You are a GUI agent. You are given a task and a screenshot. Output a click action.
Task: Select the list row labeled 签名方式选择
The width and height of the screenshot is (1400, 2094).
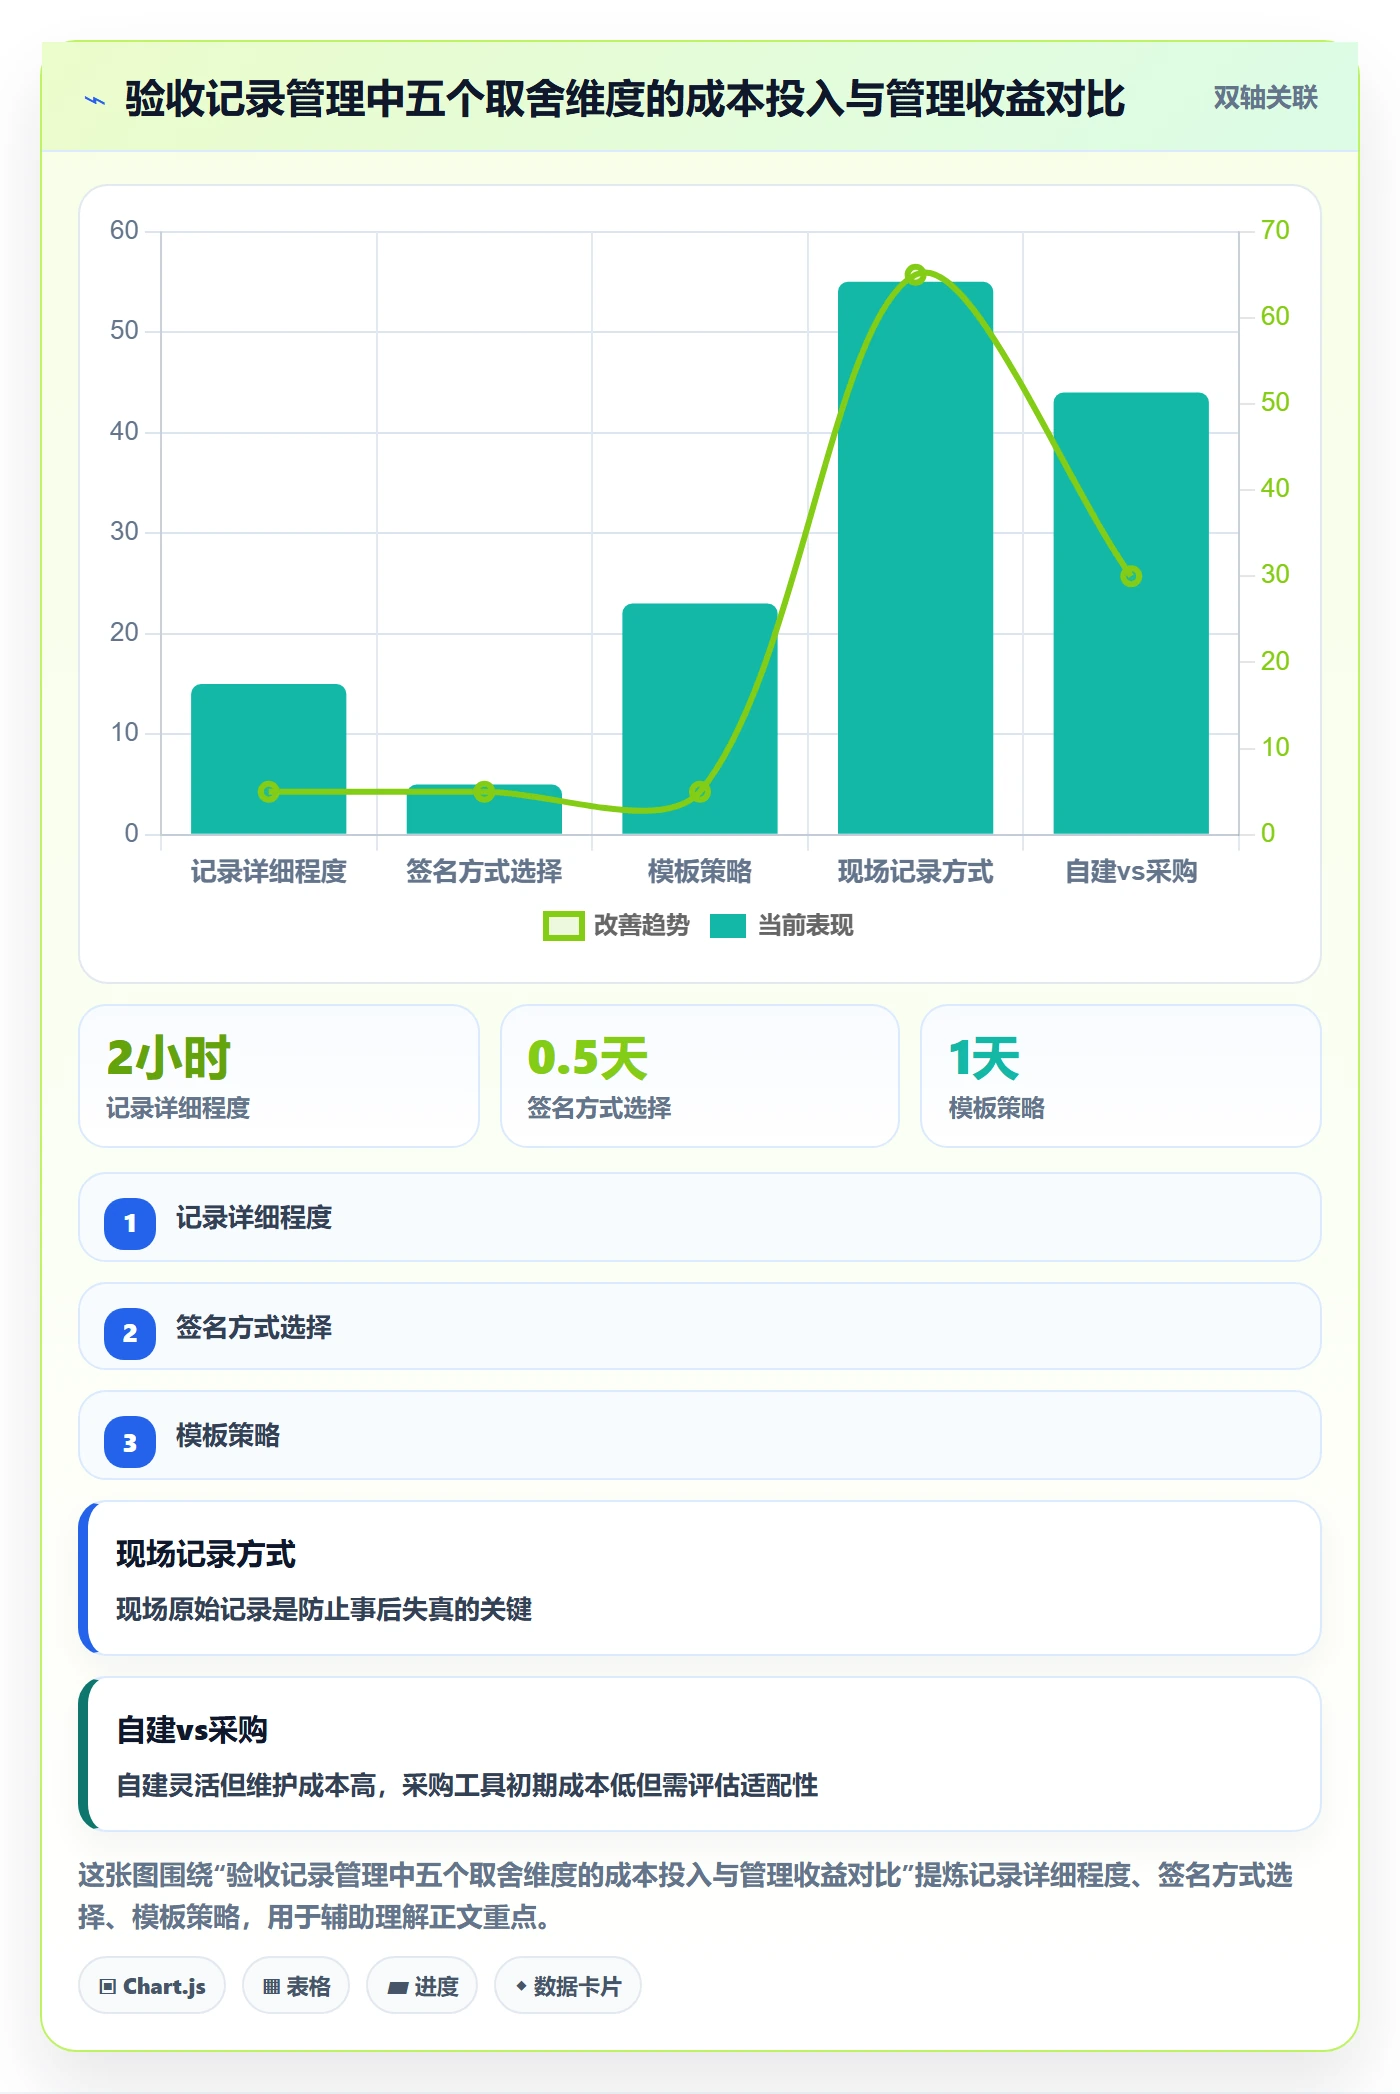coord(700,1327)
